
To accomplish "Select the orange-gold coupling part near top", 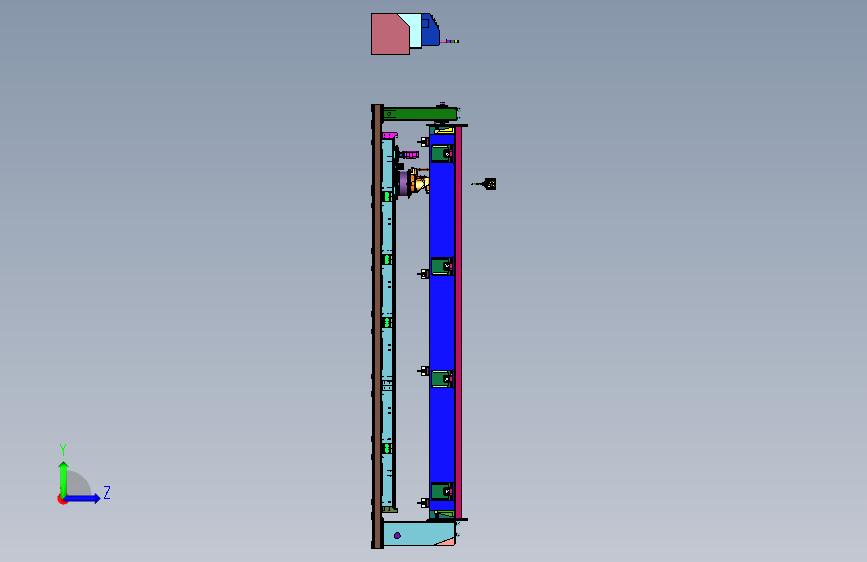I will (420, 181).
